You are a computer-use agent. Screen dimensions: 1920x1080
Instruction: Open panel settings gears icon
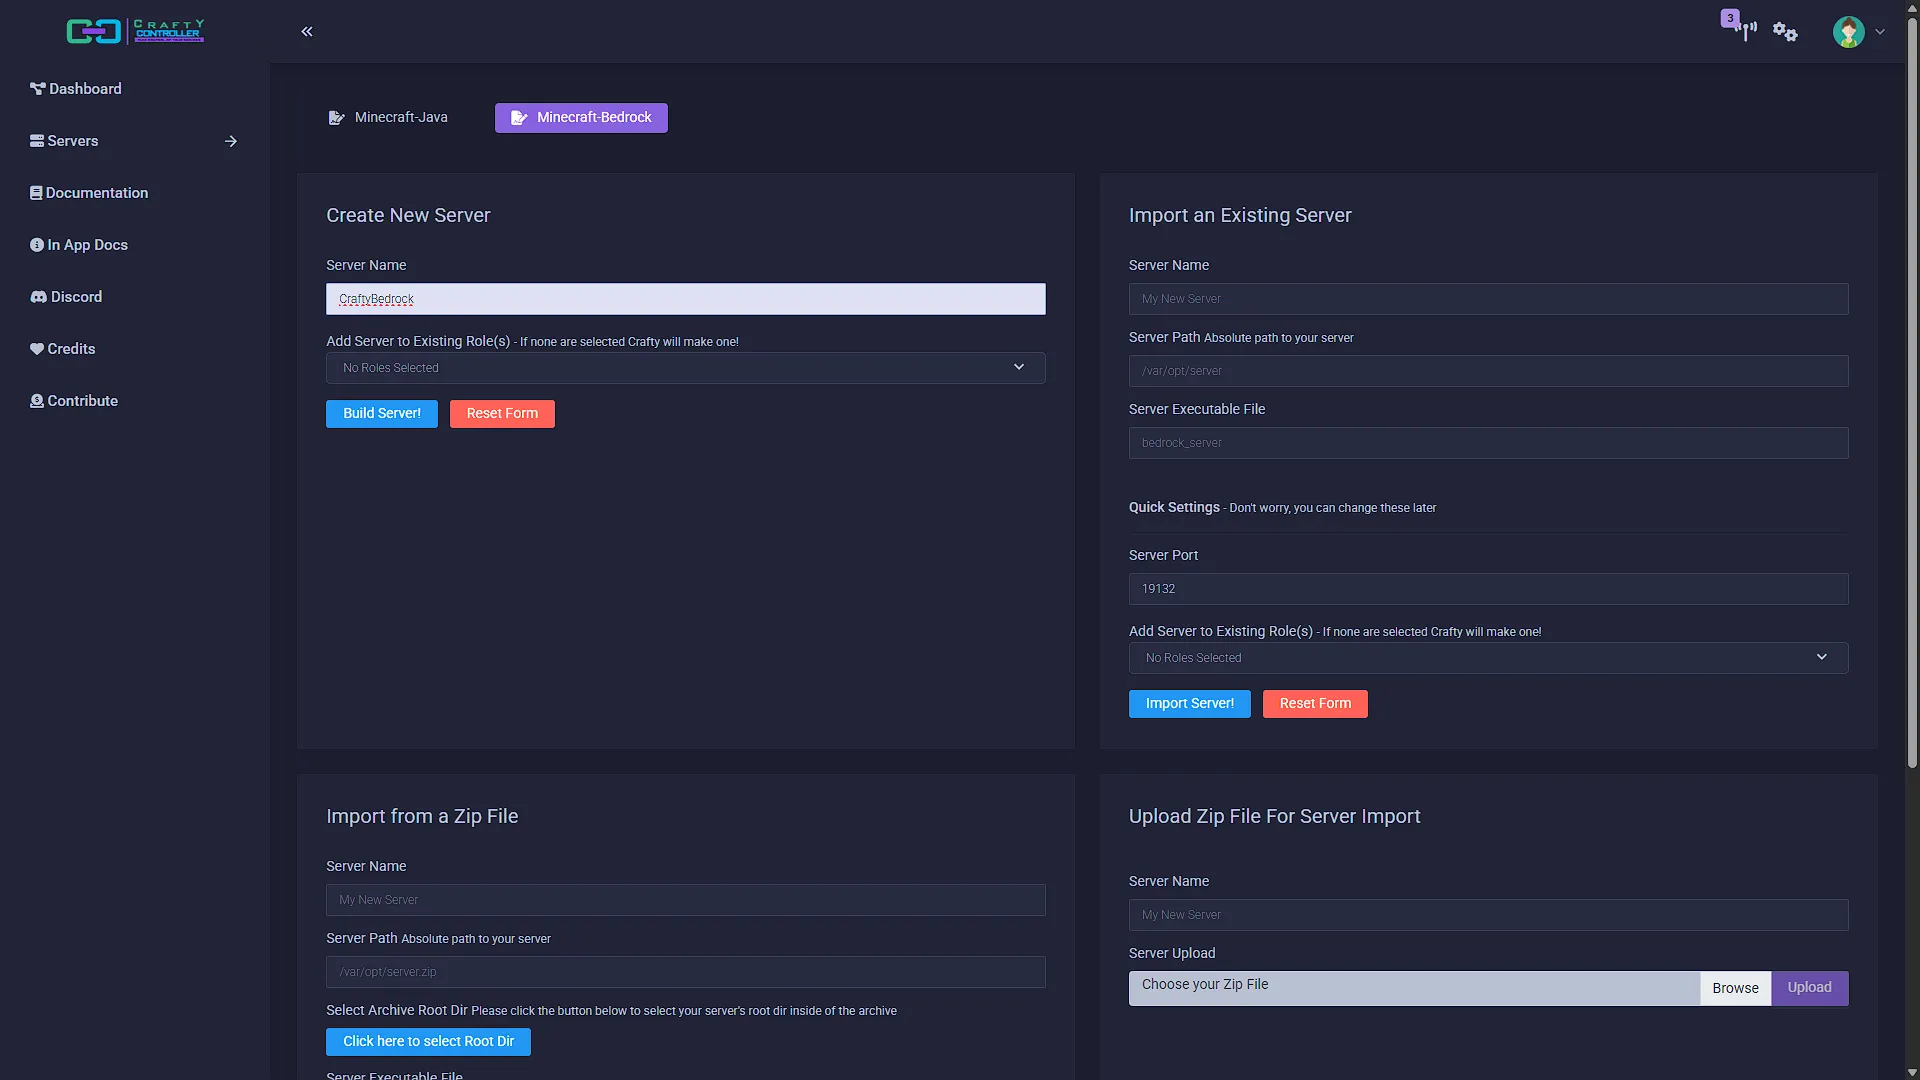tap(1785, 32)
